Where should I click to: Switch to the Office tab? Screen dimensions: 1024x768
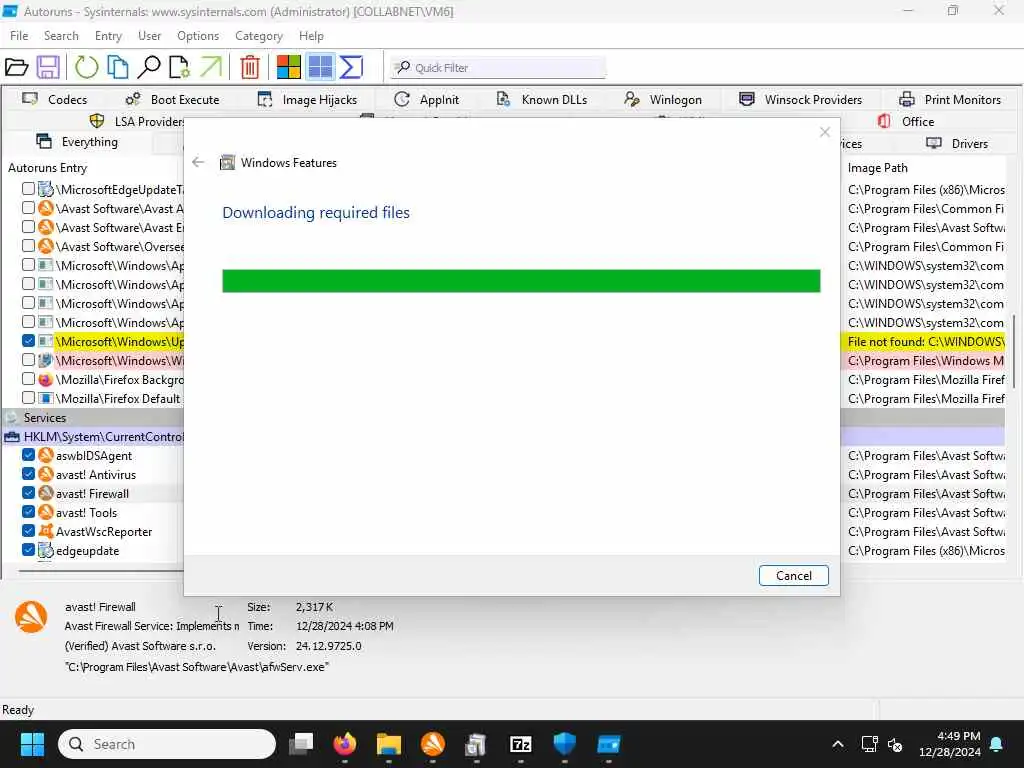(906, 121)
